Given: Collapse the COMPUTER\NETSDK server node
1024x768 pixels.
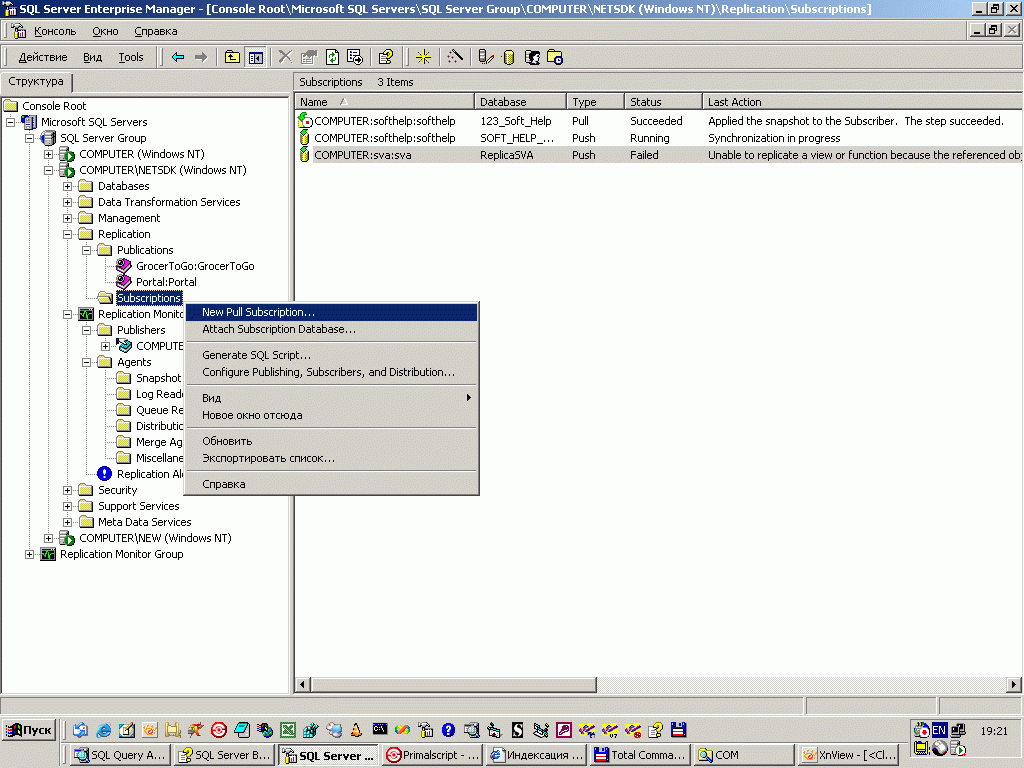Looking at the screenshot, I should pos(48,170).
